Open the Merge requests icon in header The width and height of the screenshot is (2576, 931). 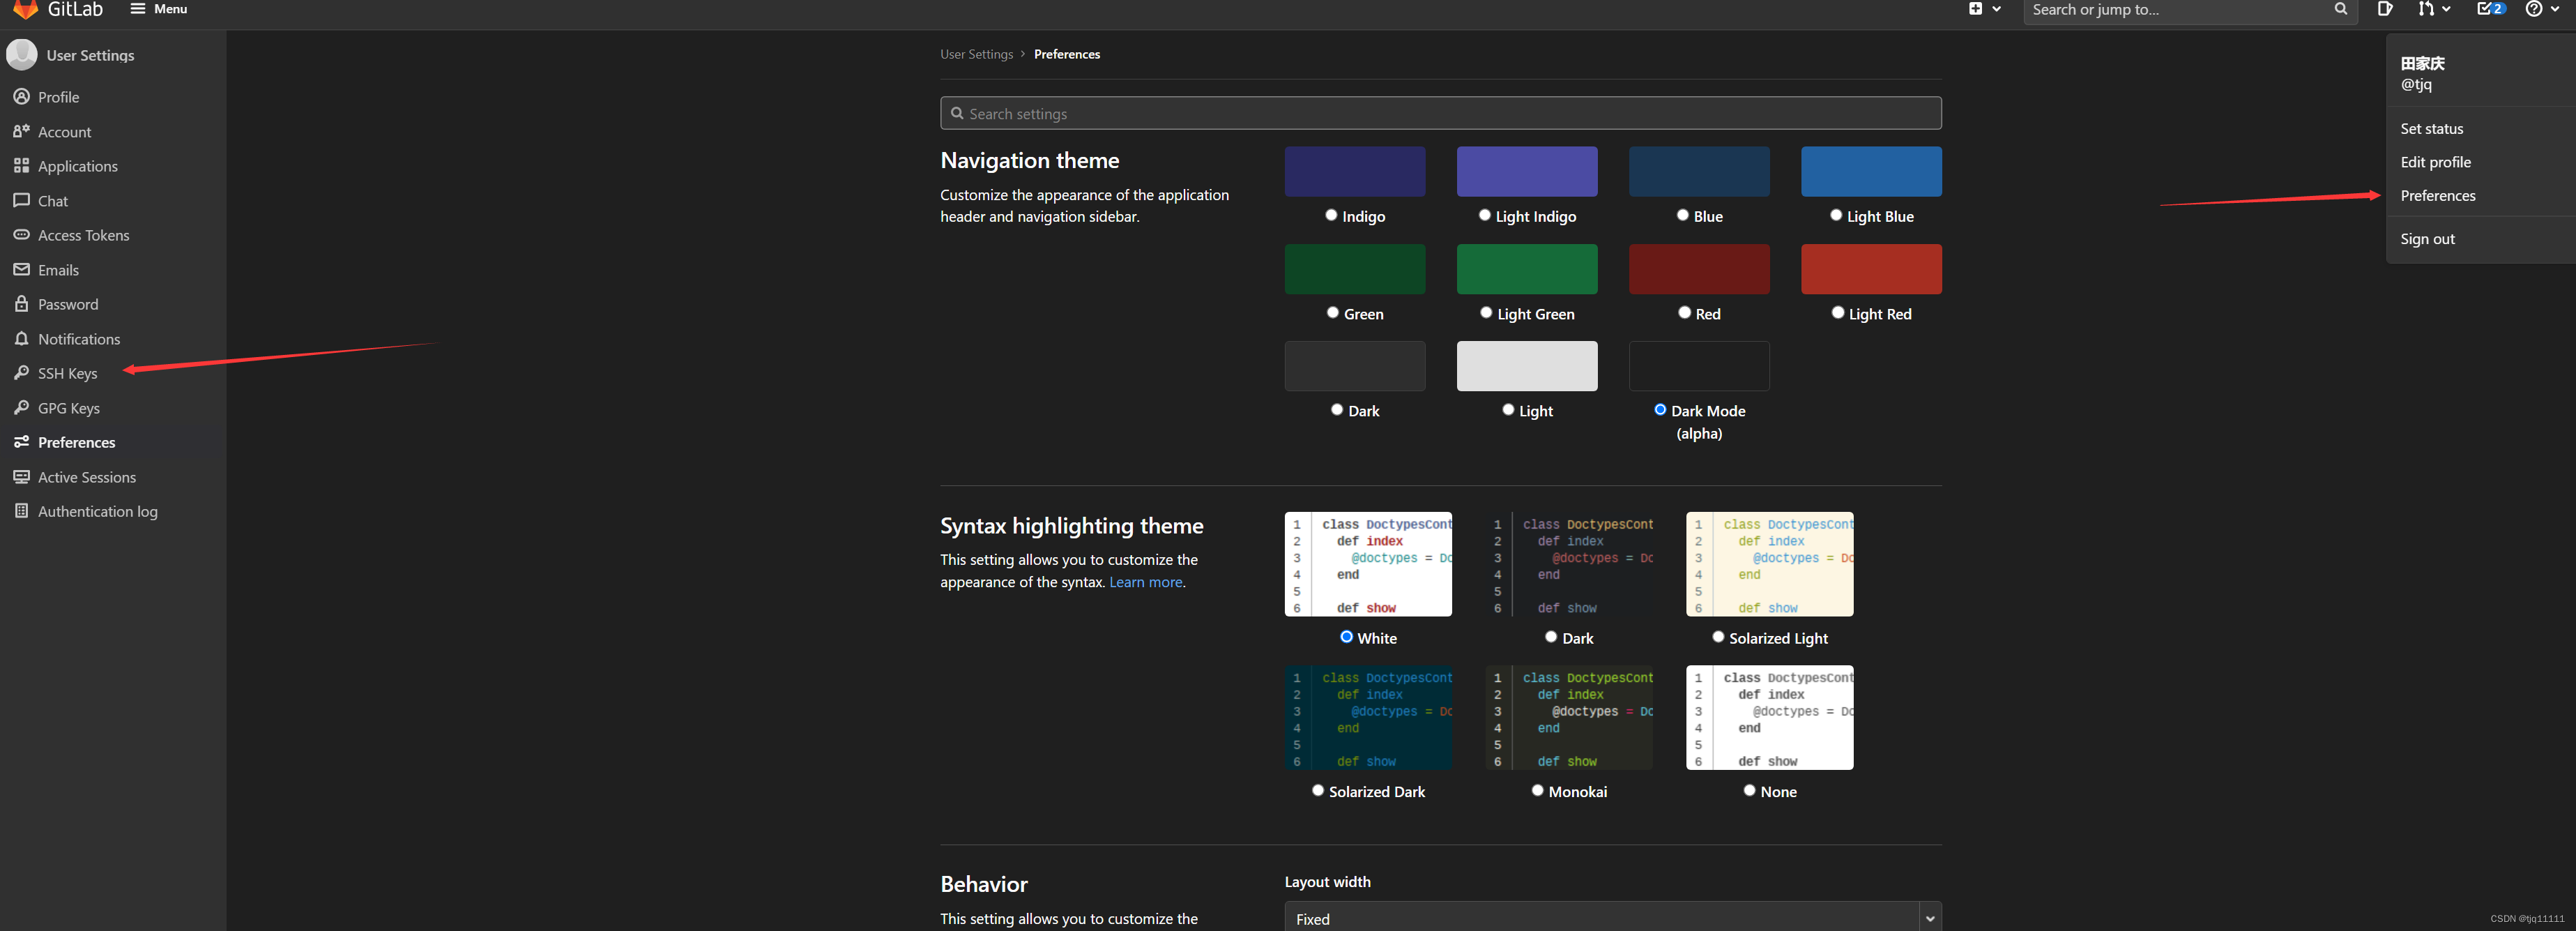click(2425, 9)
